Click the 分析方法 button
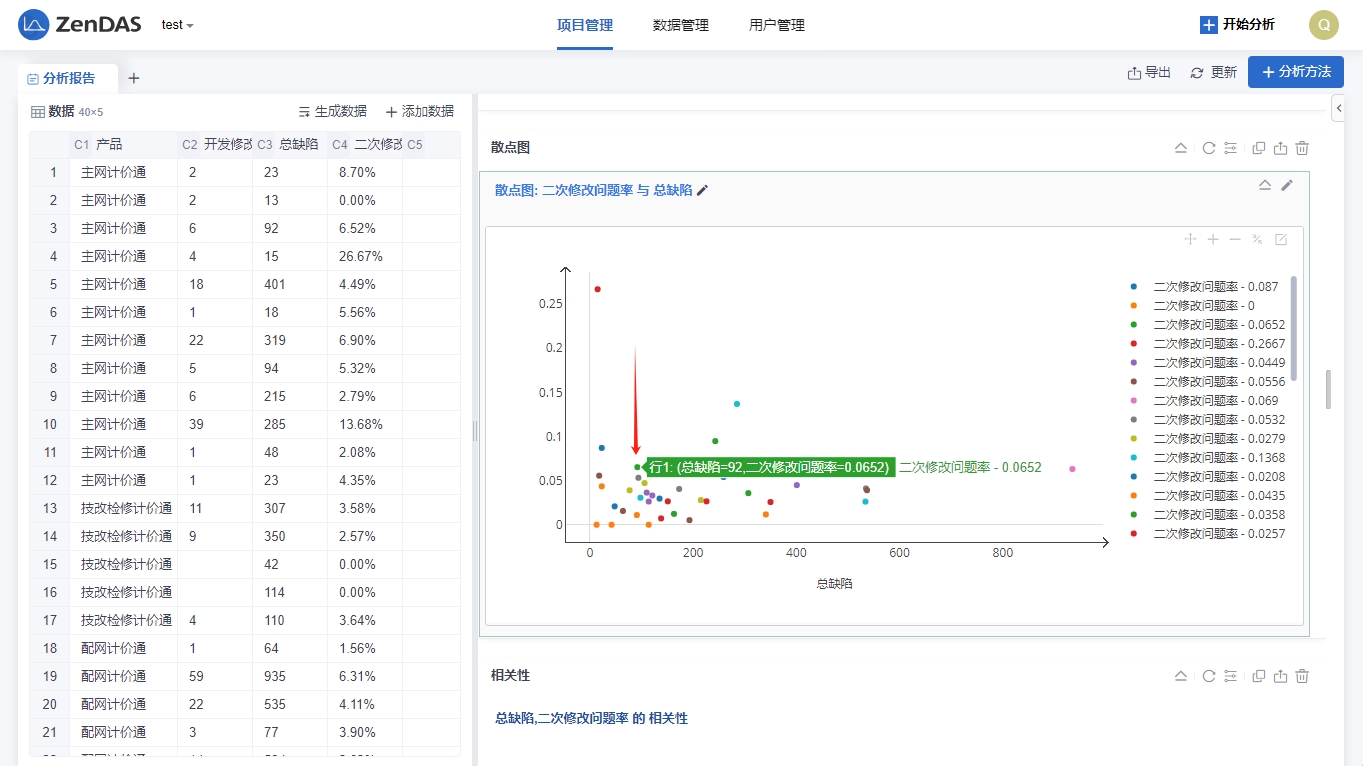The height and width of the screenshot is (766, 1363). [x=1295, y=72]
